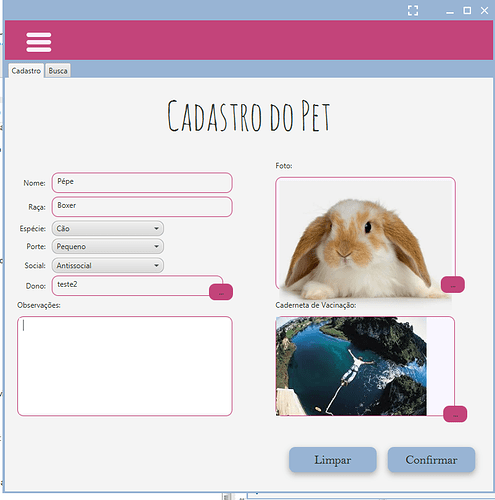Switch to the Busca tab

tap(58, 71)
